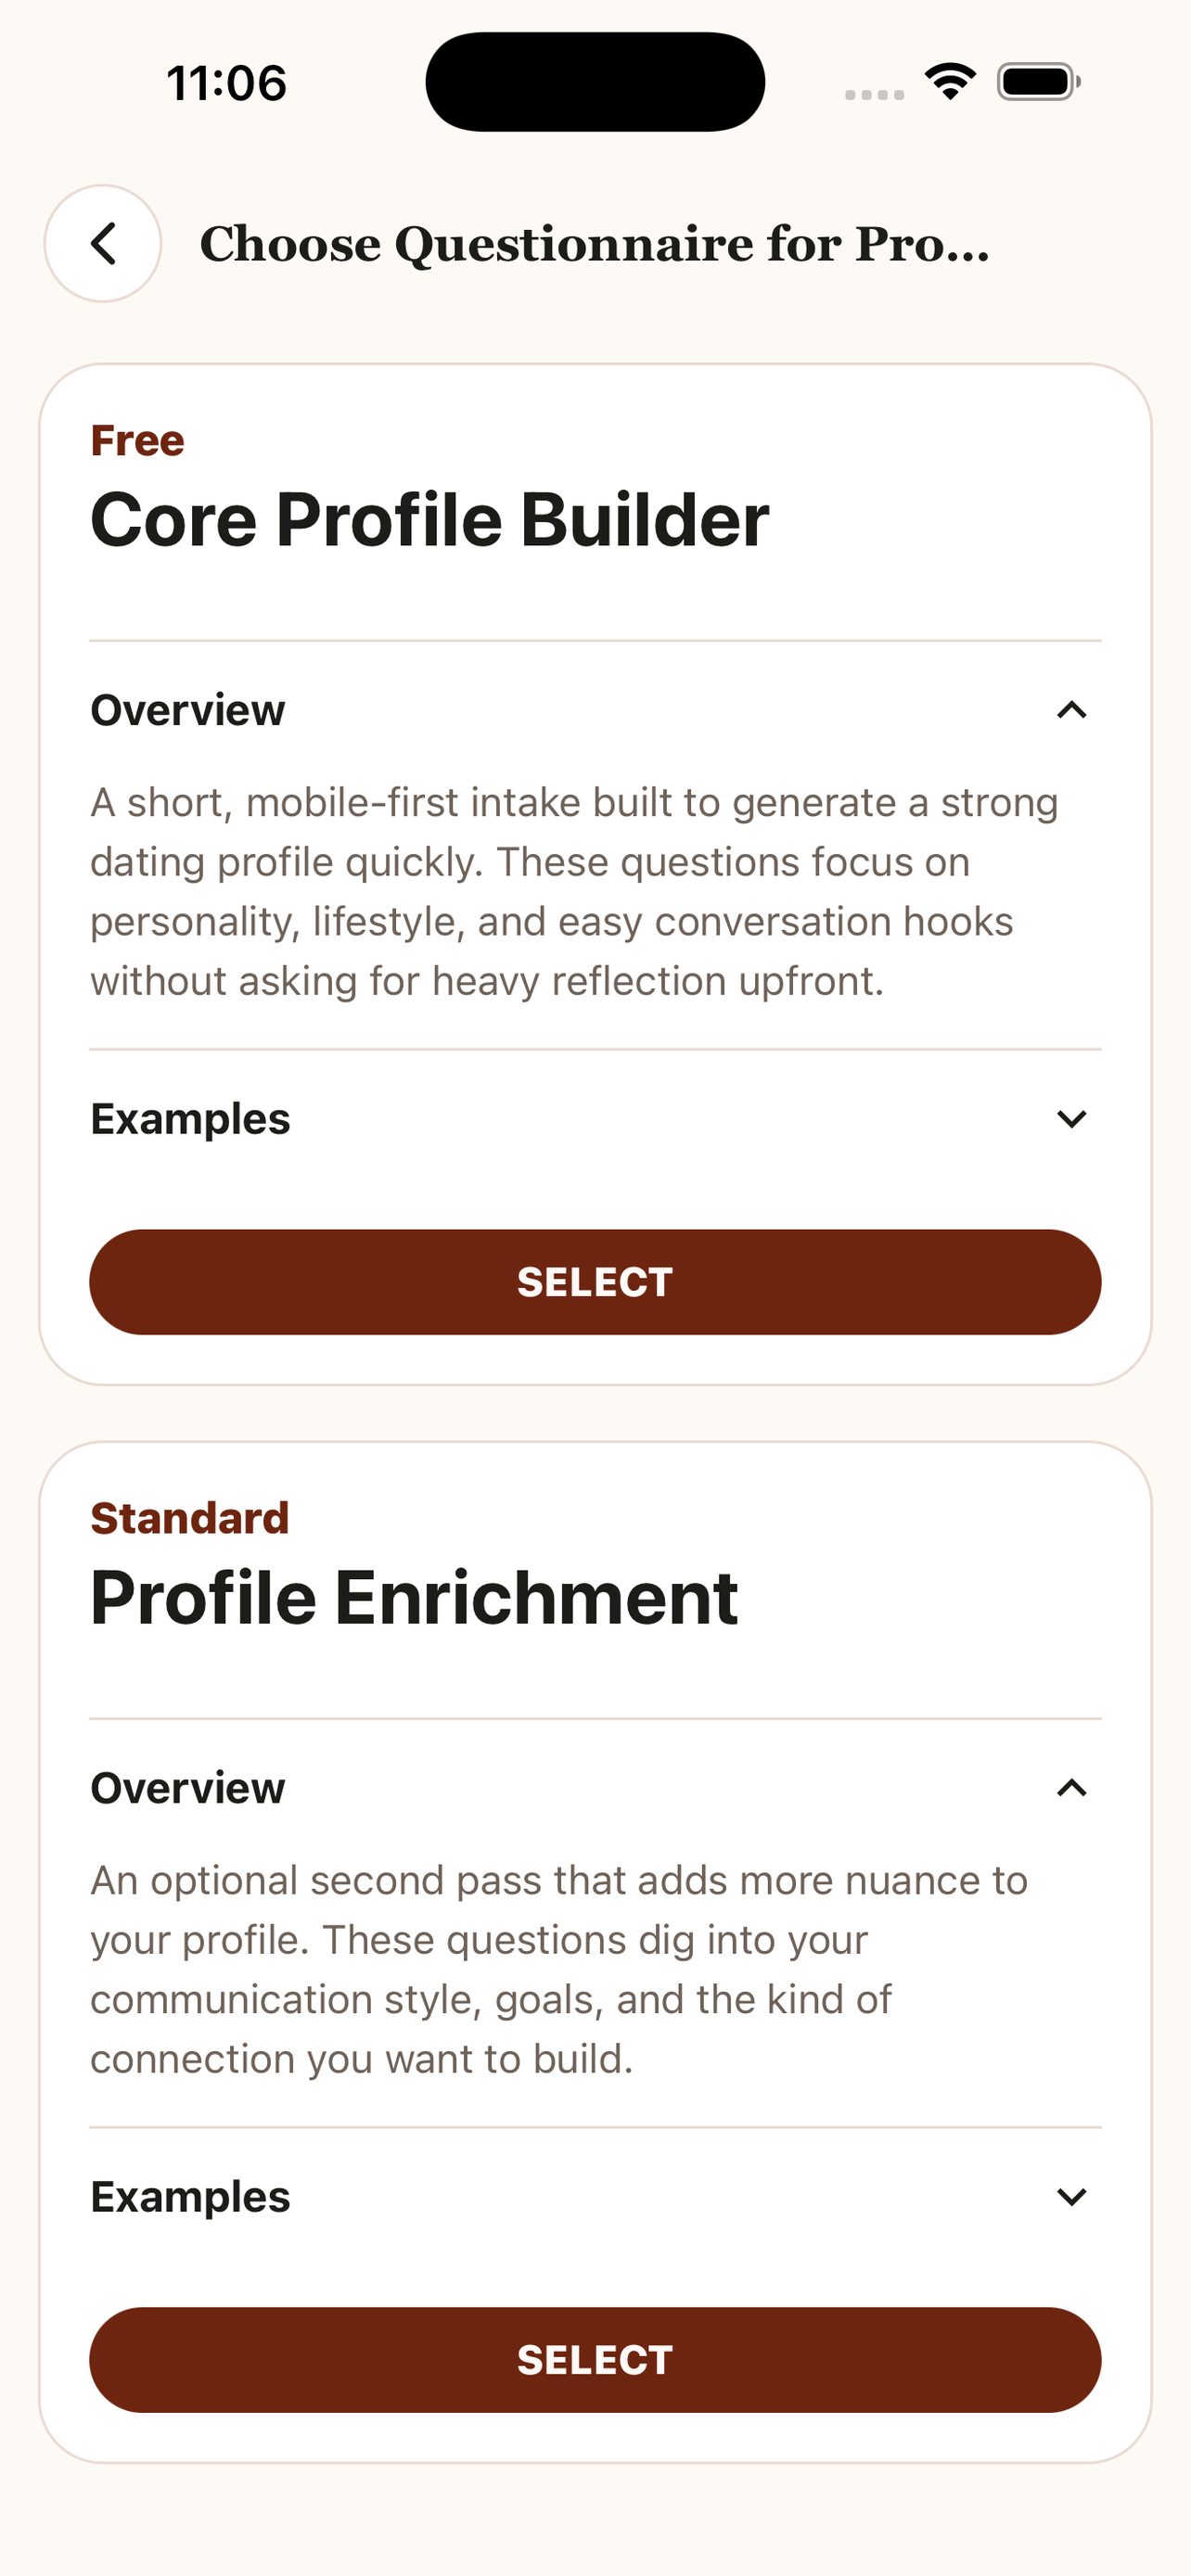Tap the Profile Enrichment heading

tap(414, 1598)
